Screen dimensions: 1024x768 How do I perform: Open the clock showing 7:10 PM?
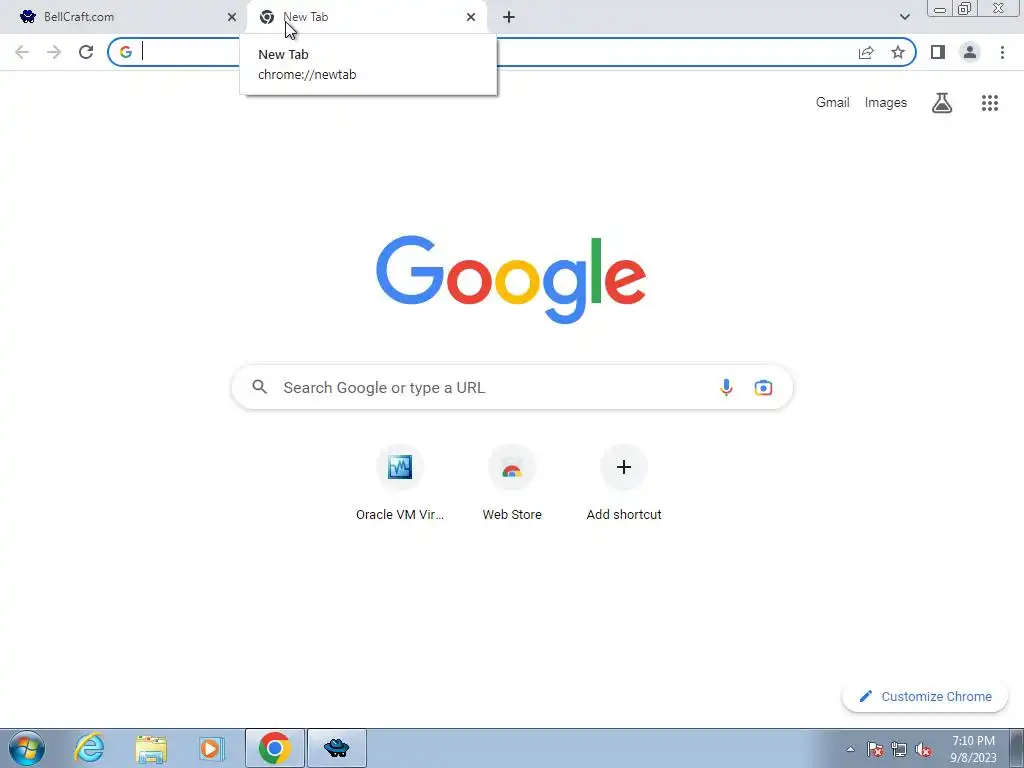tap(973, 749)
